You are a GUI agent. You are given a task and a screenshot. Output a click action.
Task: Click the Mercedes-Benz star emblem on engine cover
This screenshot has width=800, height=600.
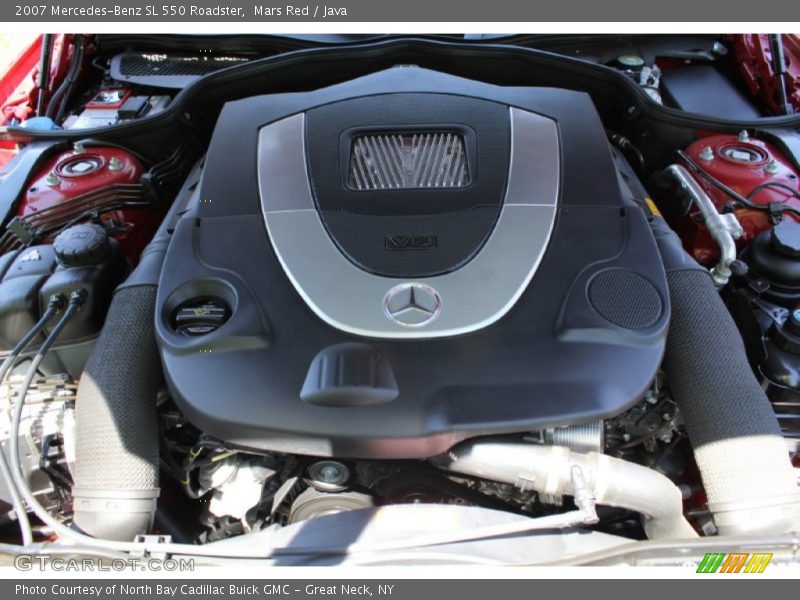412,305
